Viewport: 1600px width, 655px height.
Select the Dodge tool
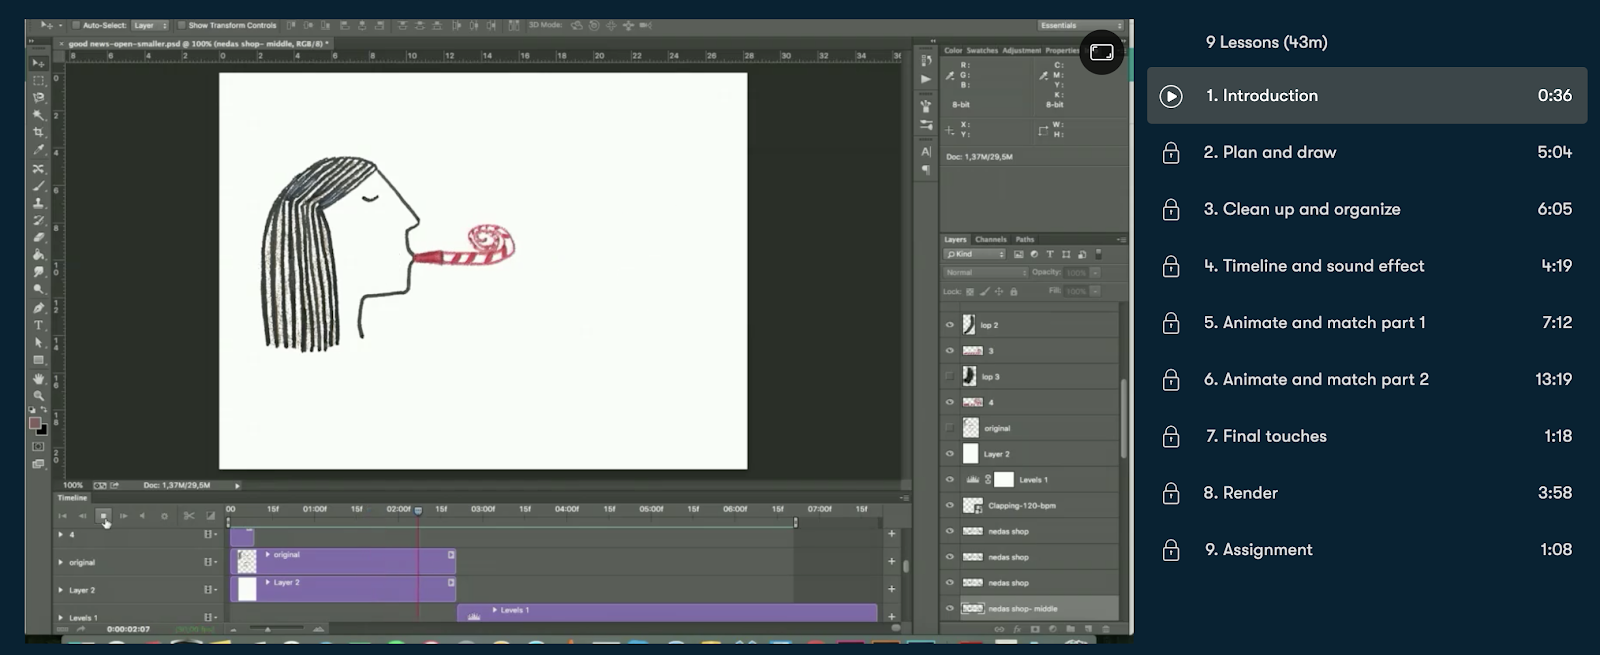[39, 289]
